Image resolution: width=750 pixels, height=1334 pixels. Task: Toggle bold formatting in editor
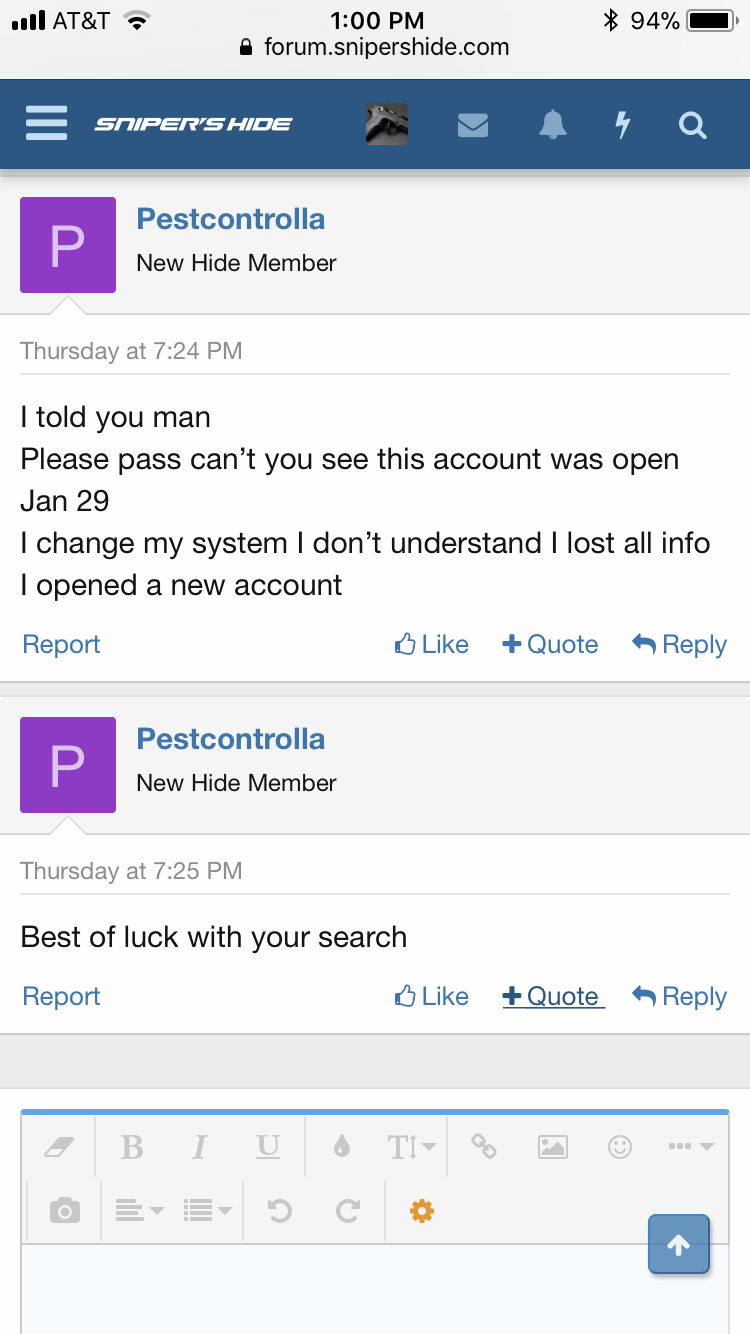click(132, 1147)
